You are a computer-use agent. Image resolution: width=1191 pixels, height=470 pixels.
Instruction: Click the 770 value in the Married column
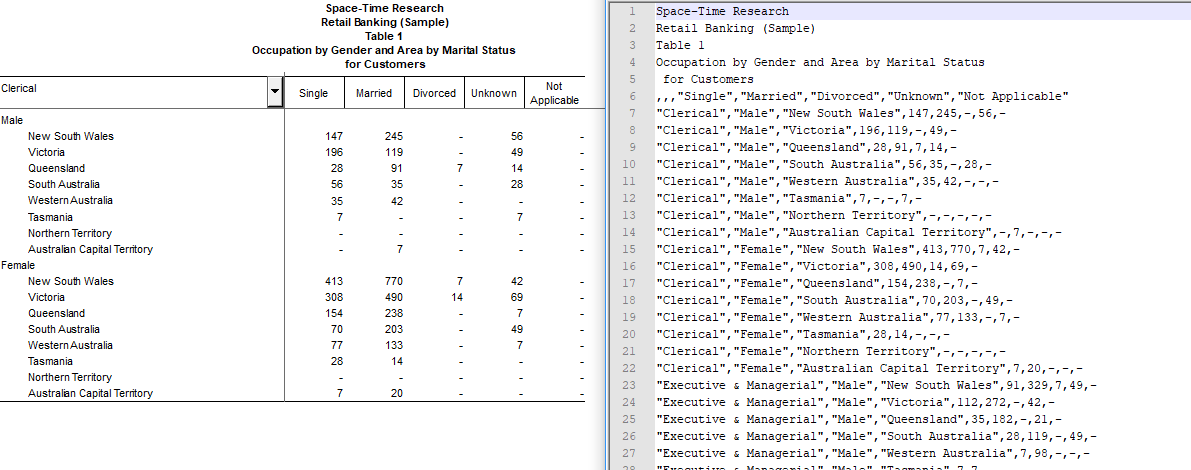pyautogui.click(x=392, y=282)
